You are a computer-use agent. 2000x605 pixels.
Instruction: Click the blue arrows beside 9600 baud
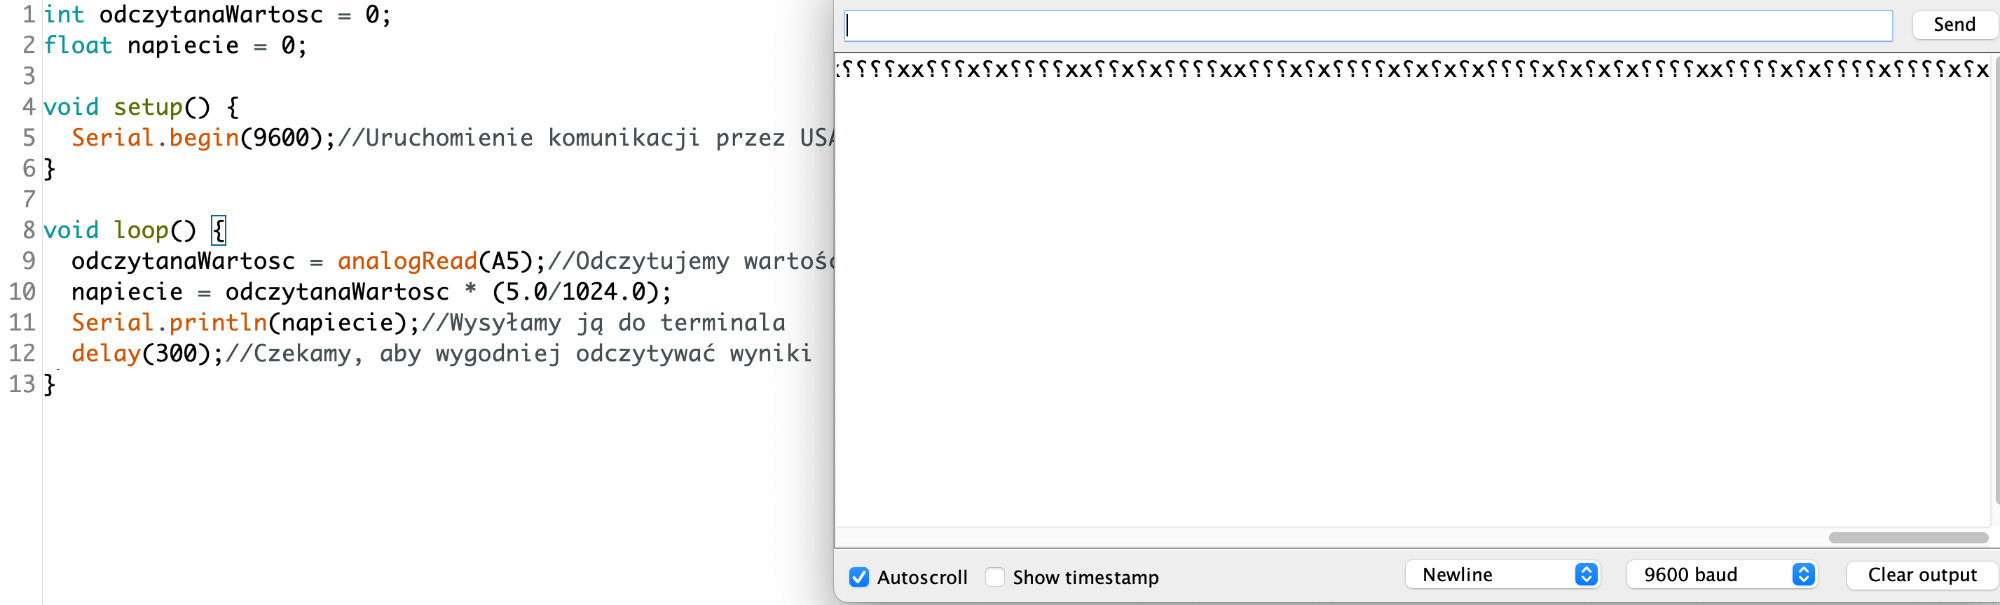1804,575
